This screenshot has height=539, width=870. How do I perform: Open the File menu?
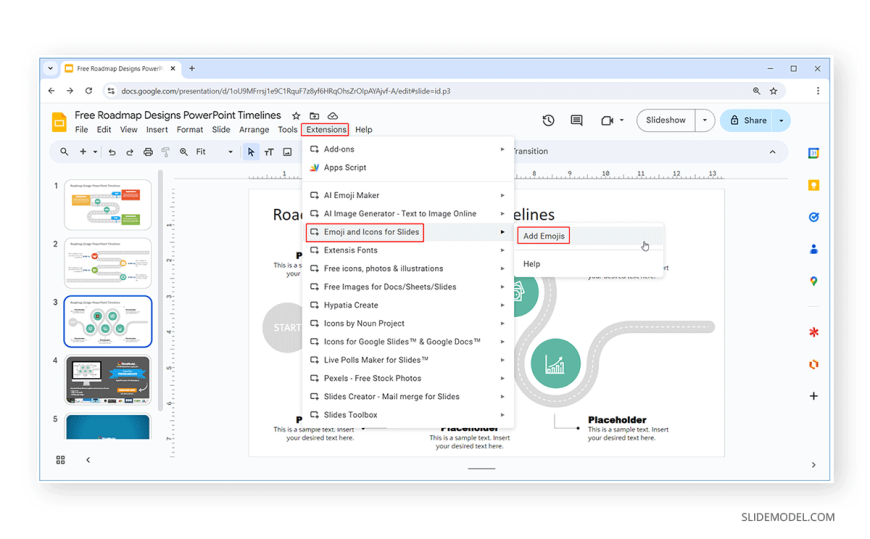pyautogui.click(x=82, y=129)
